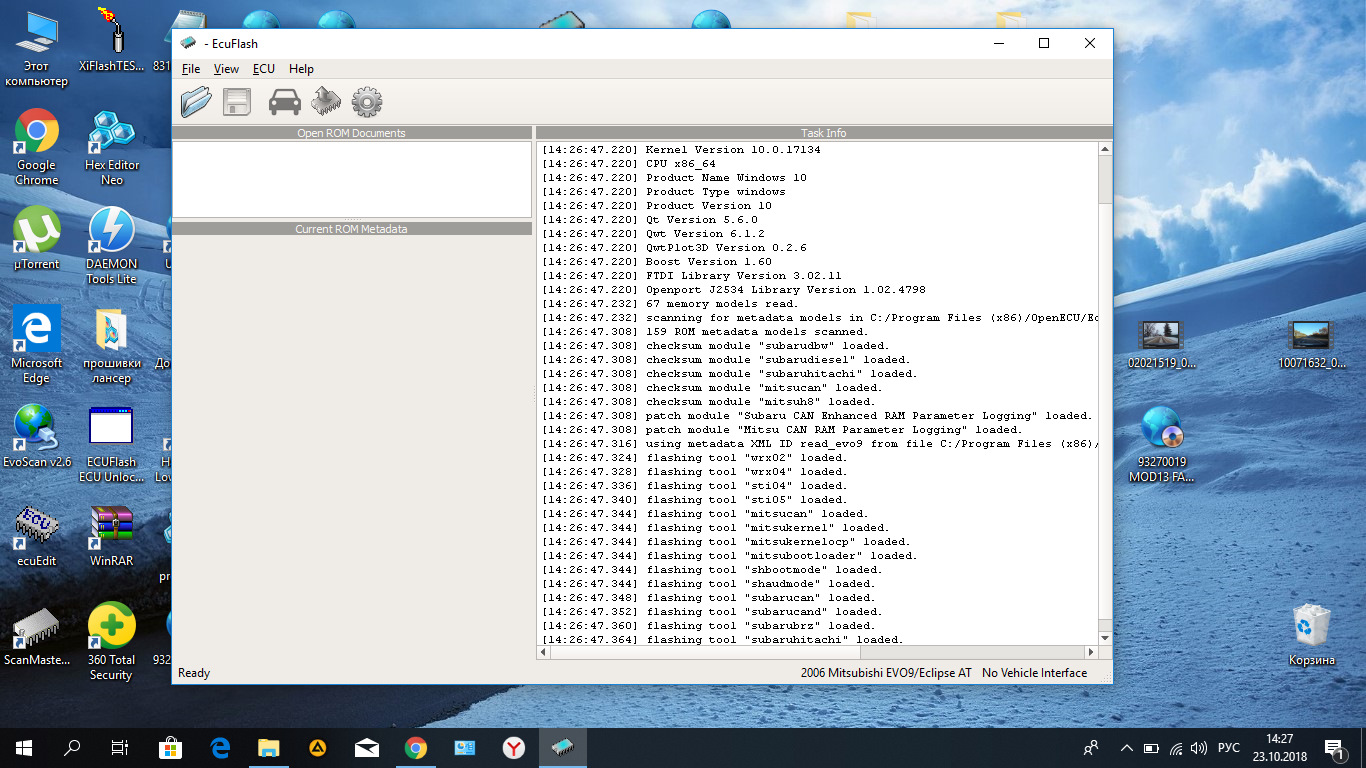The width and height of the screenshot is (1366, 768).
Task: Select the 93270019 MOD13 file on desktop
Action: pos(1161,444)
